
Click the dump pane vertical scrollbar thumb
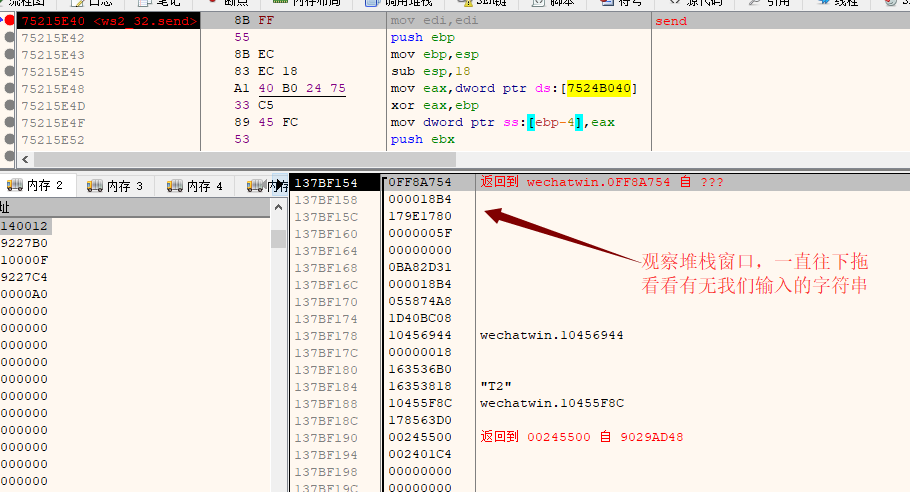tap(279, 238)
